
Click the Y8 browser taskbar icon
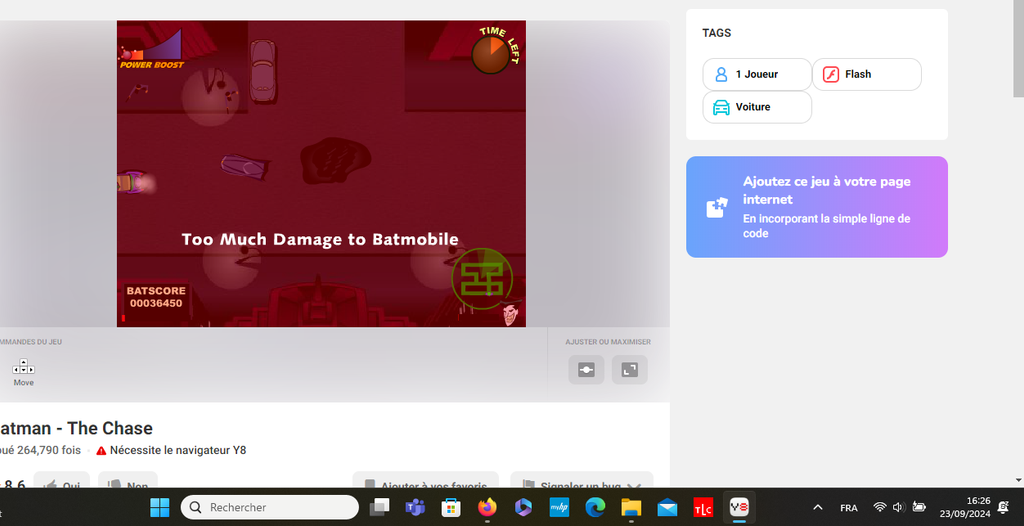739,507
